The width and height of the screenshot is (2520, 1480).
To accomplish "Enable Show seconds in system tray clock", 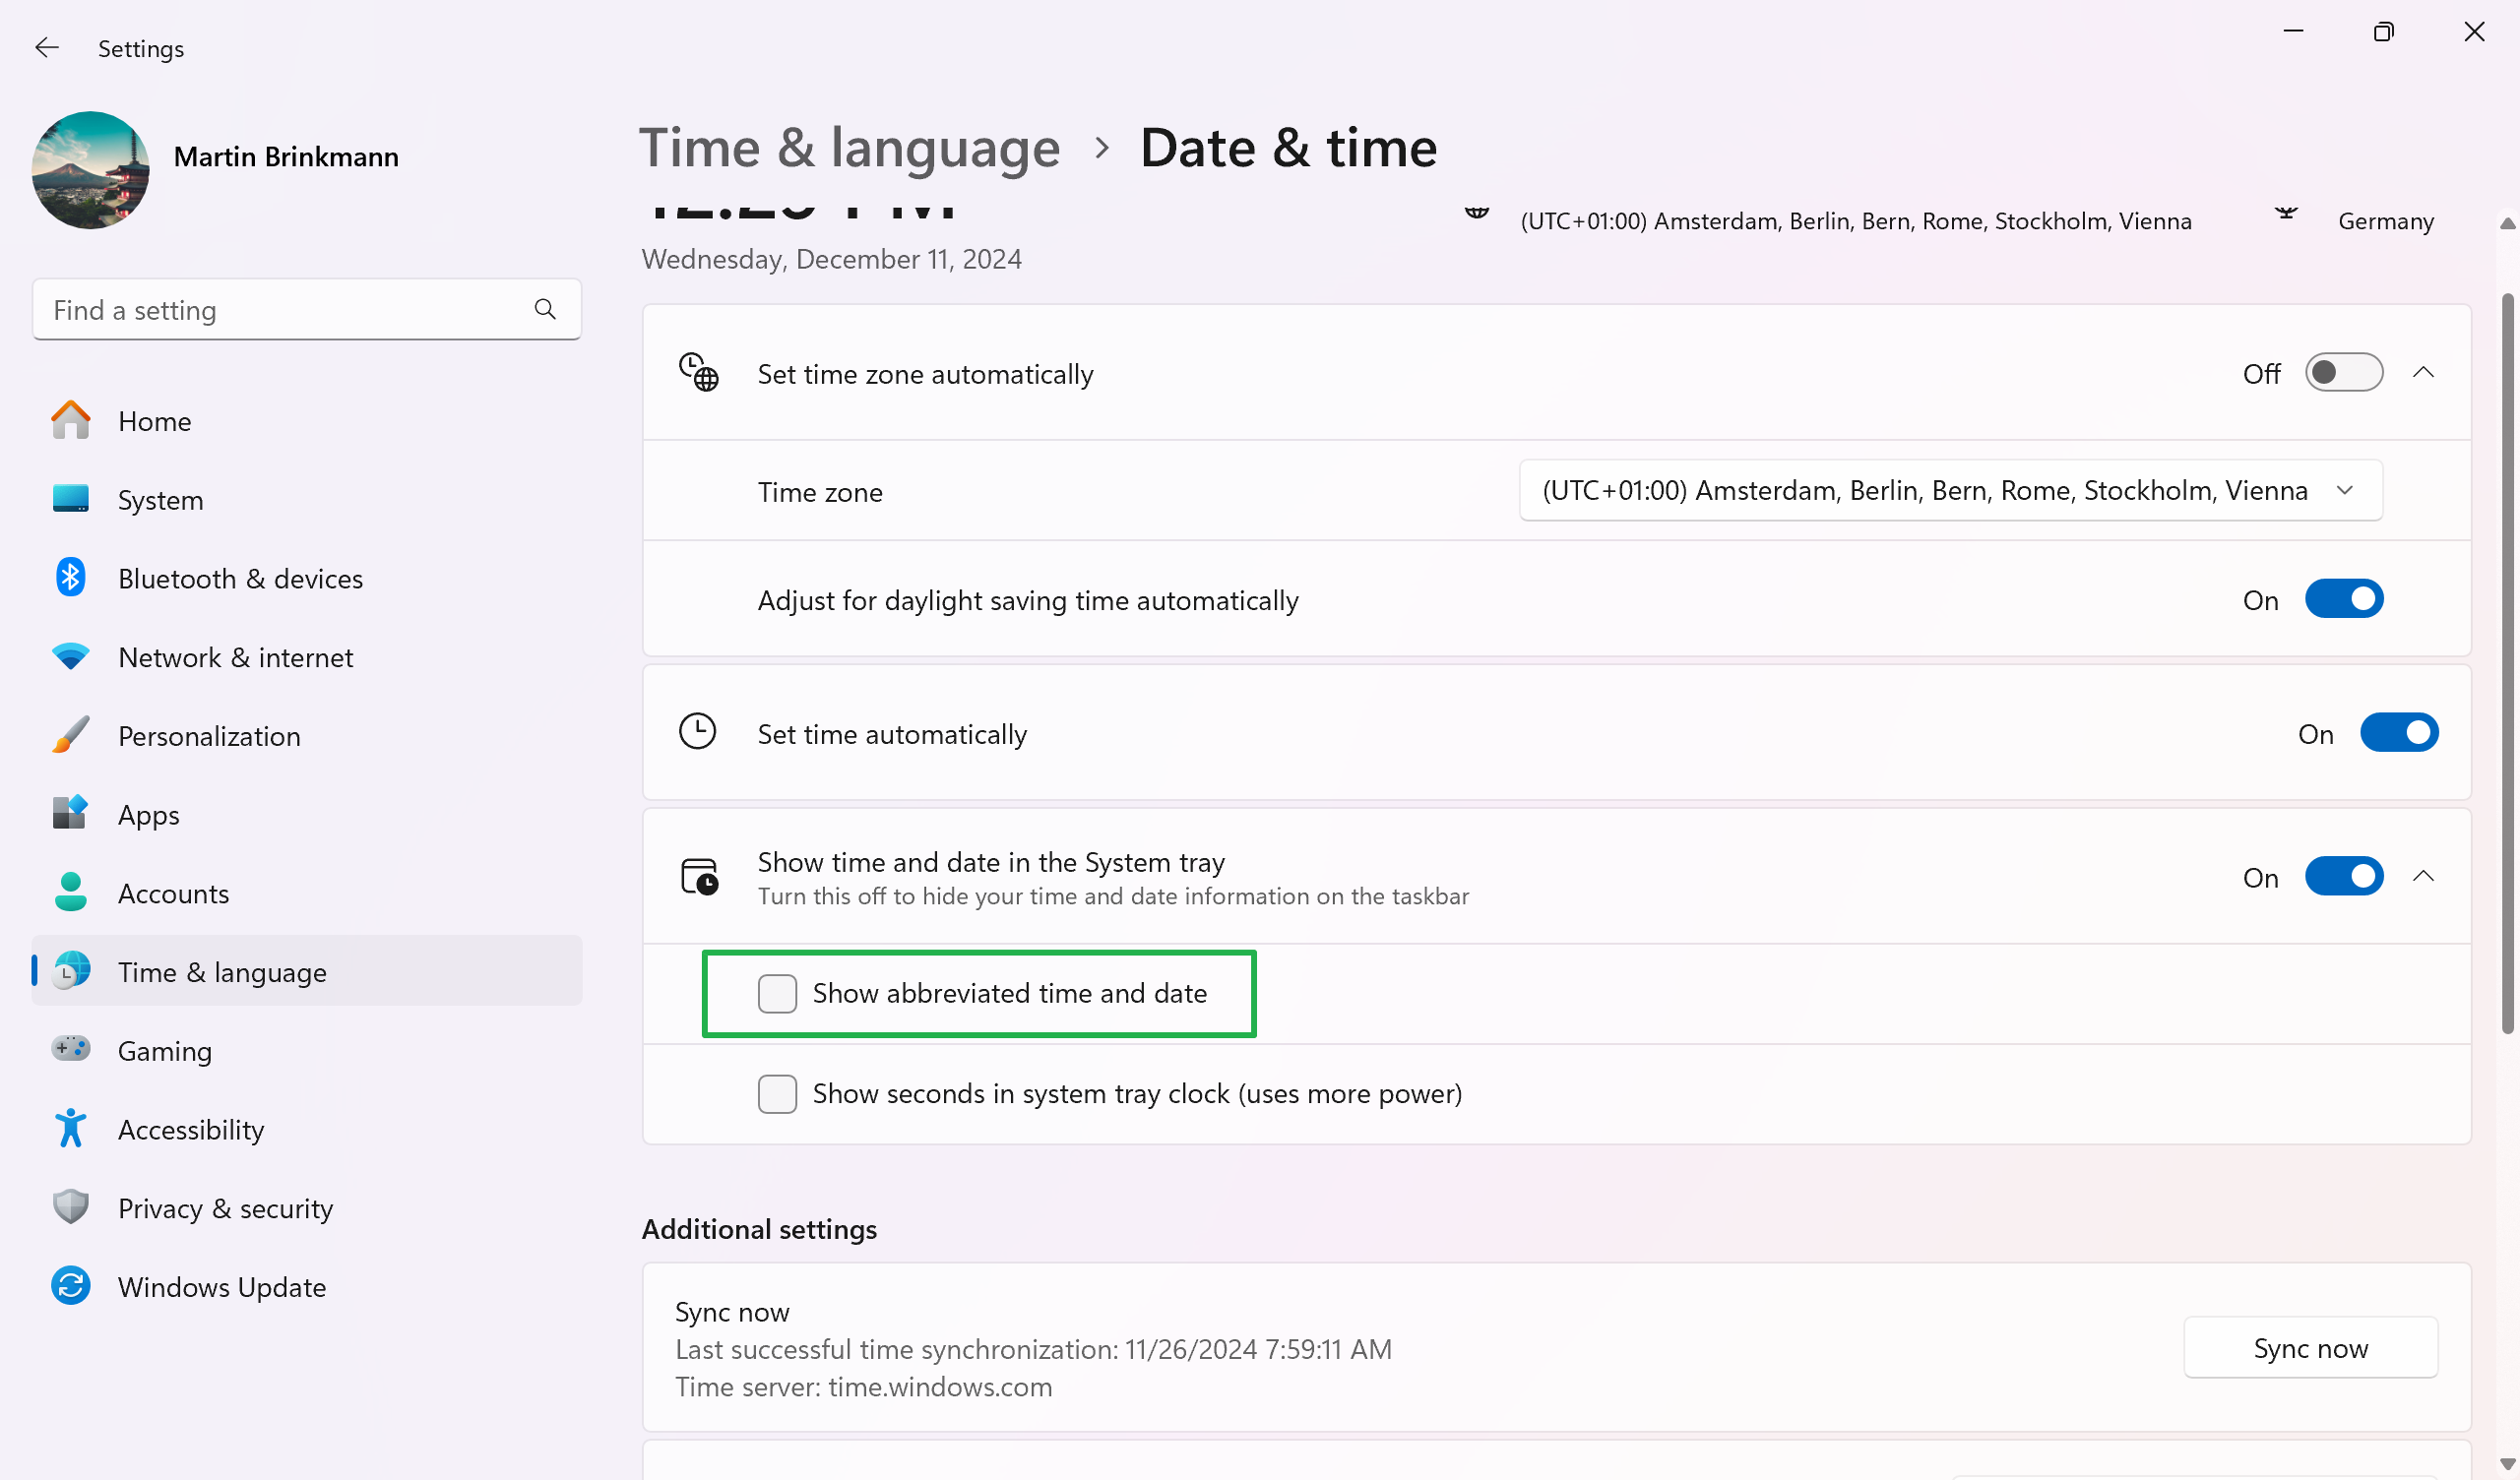I will point(776,1092).
